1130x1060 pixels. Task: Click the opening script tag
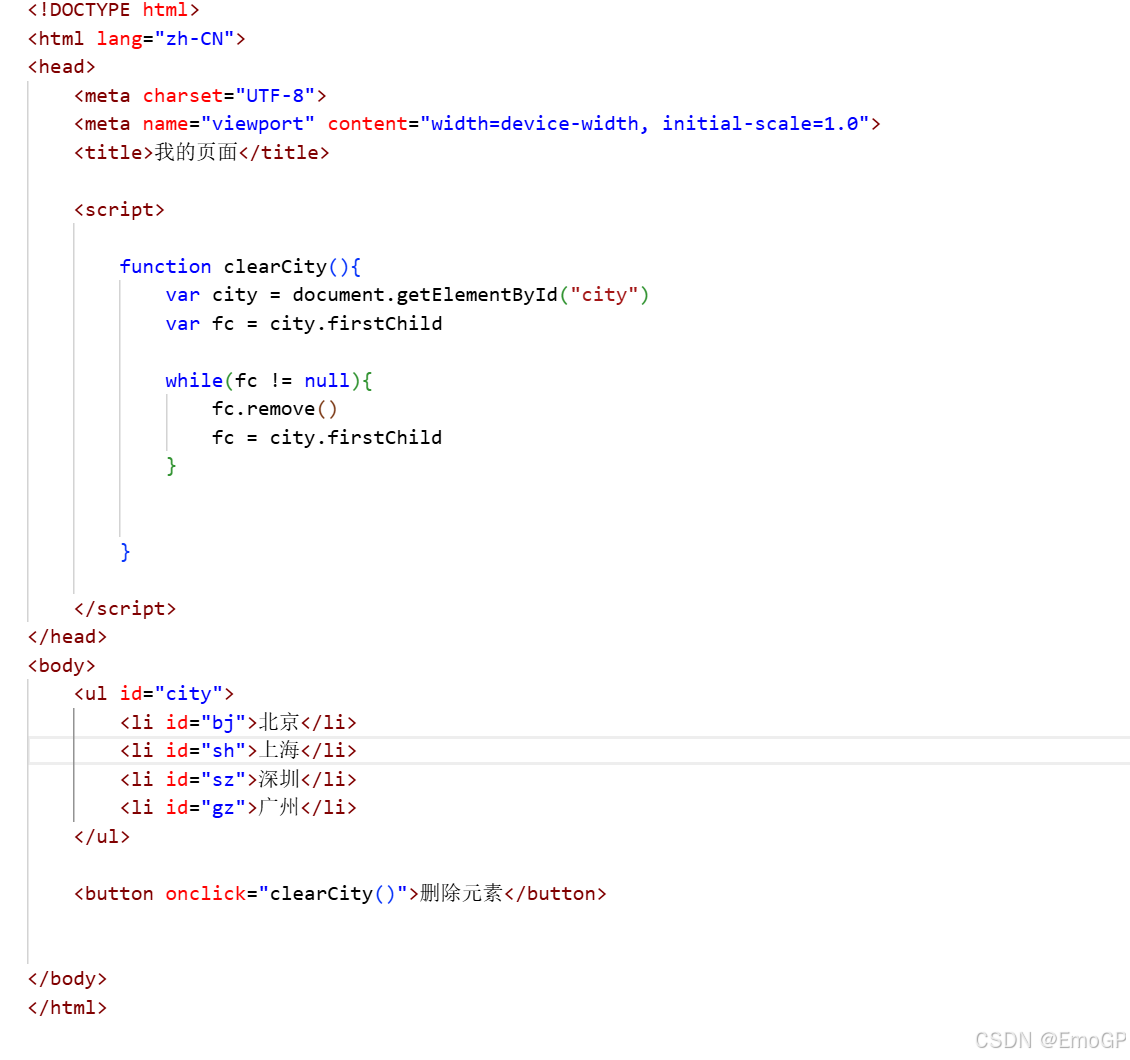[x=120, y=210]
